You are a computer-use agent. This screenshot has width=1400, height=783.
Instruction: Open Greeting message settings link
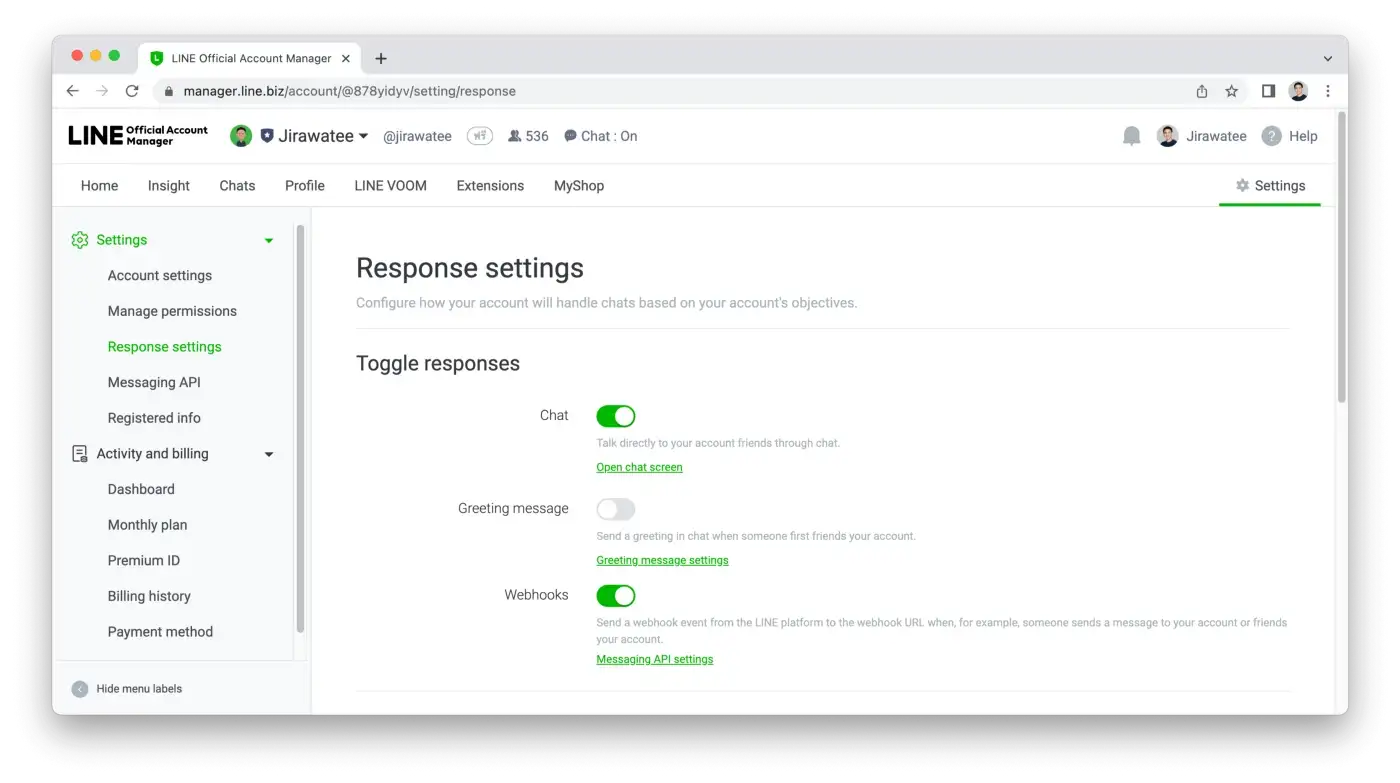pyautogui.click(x=662, y=560)
